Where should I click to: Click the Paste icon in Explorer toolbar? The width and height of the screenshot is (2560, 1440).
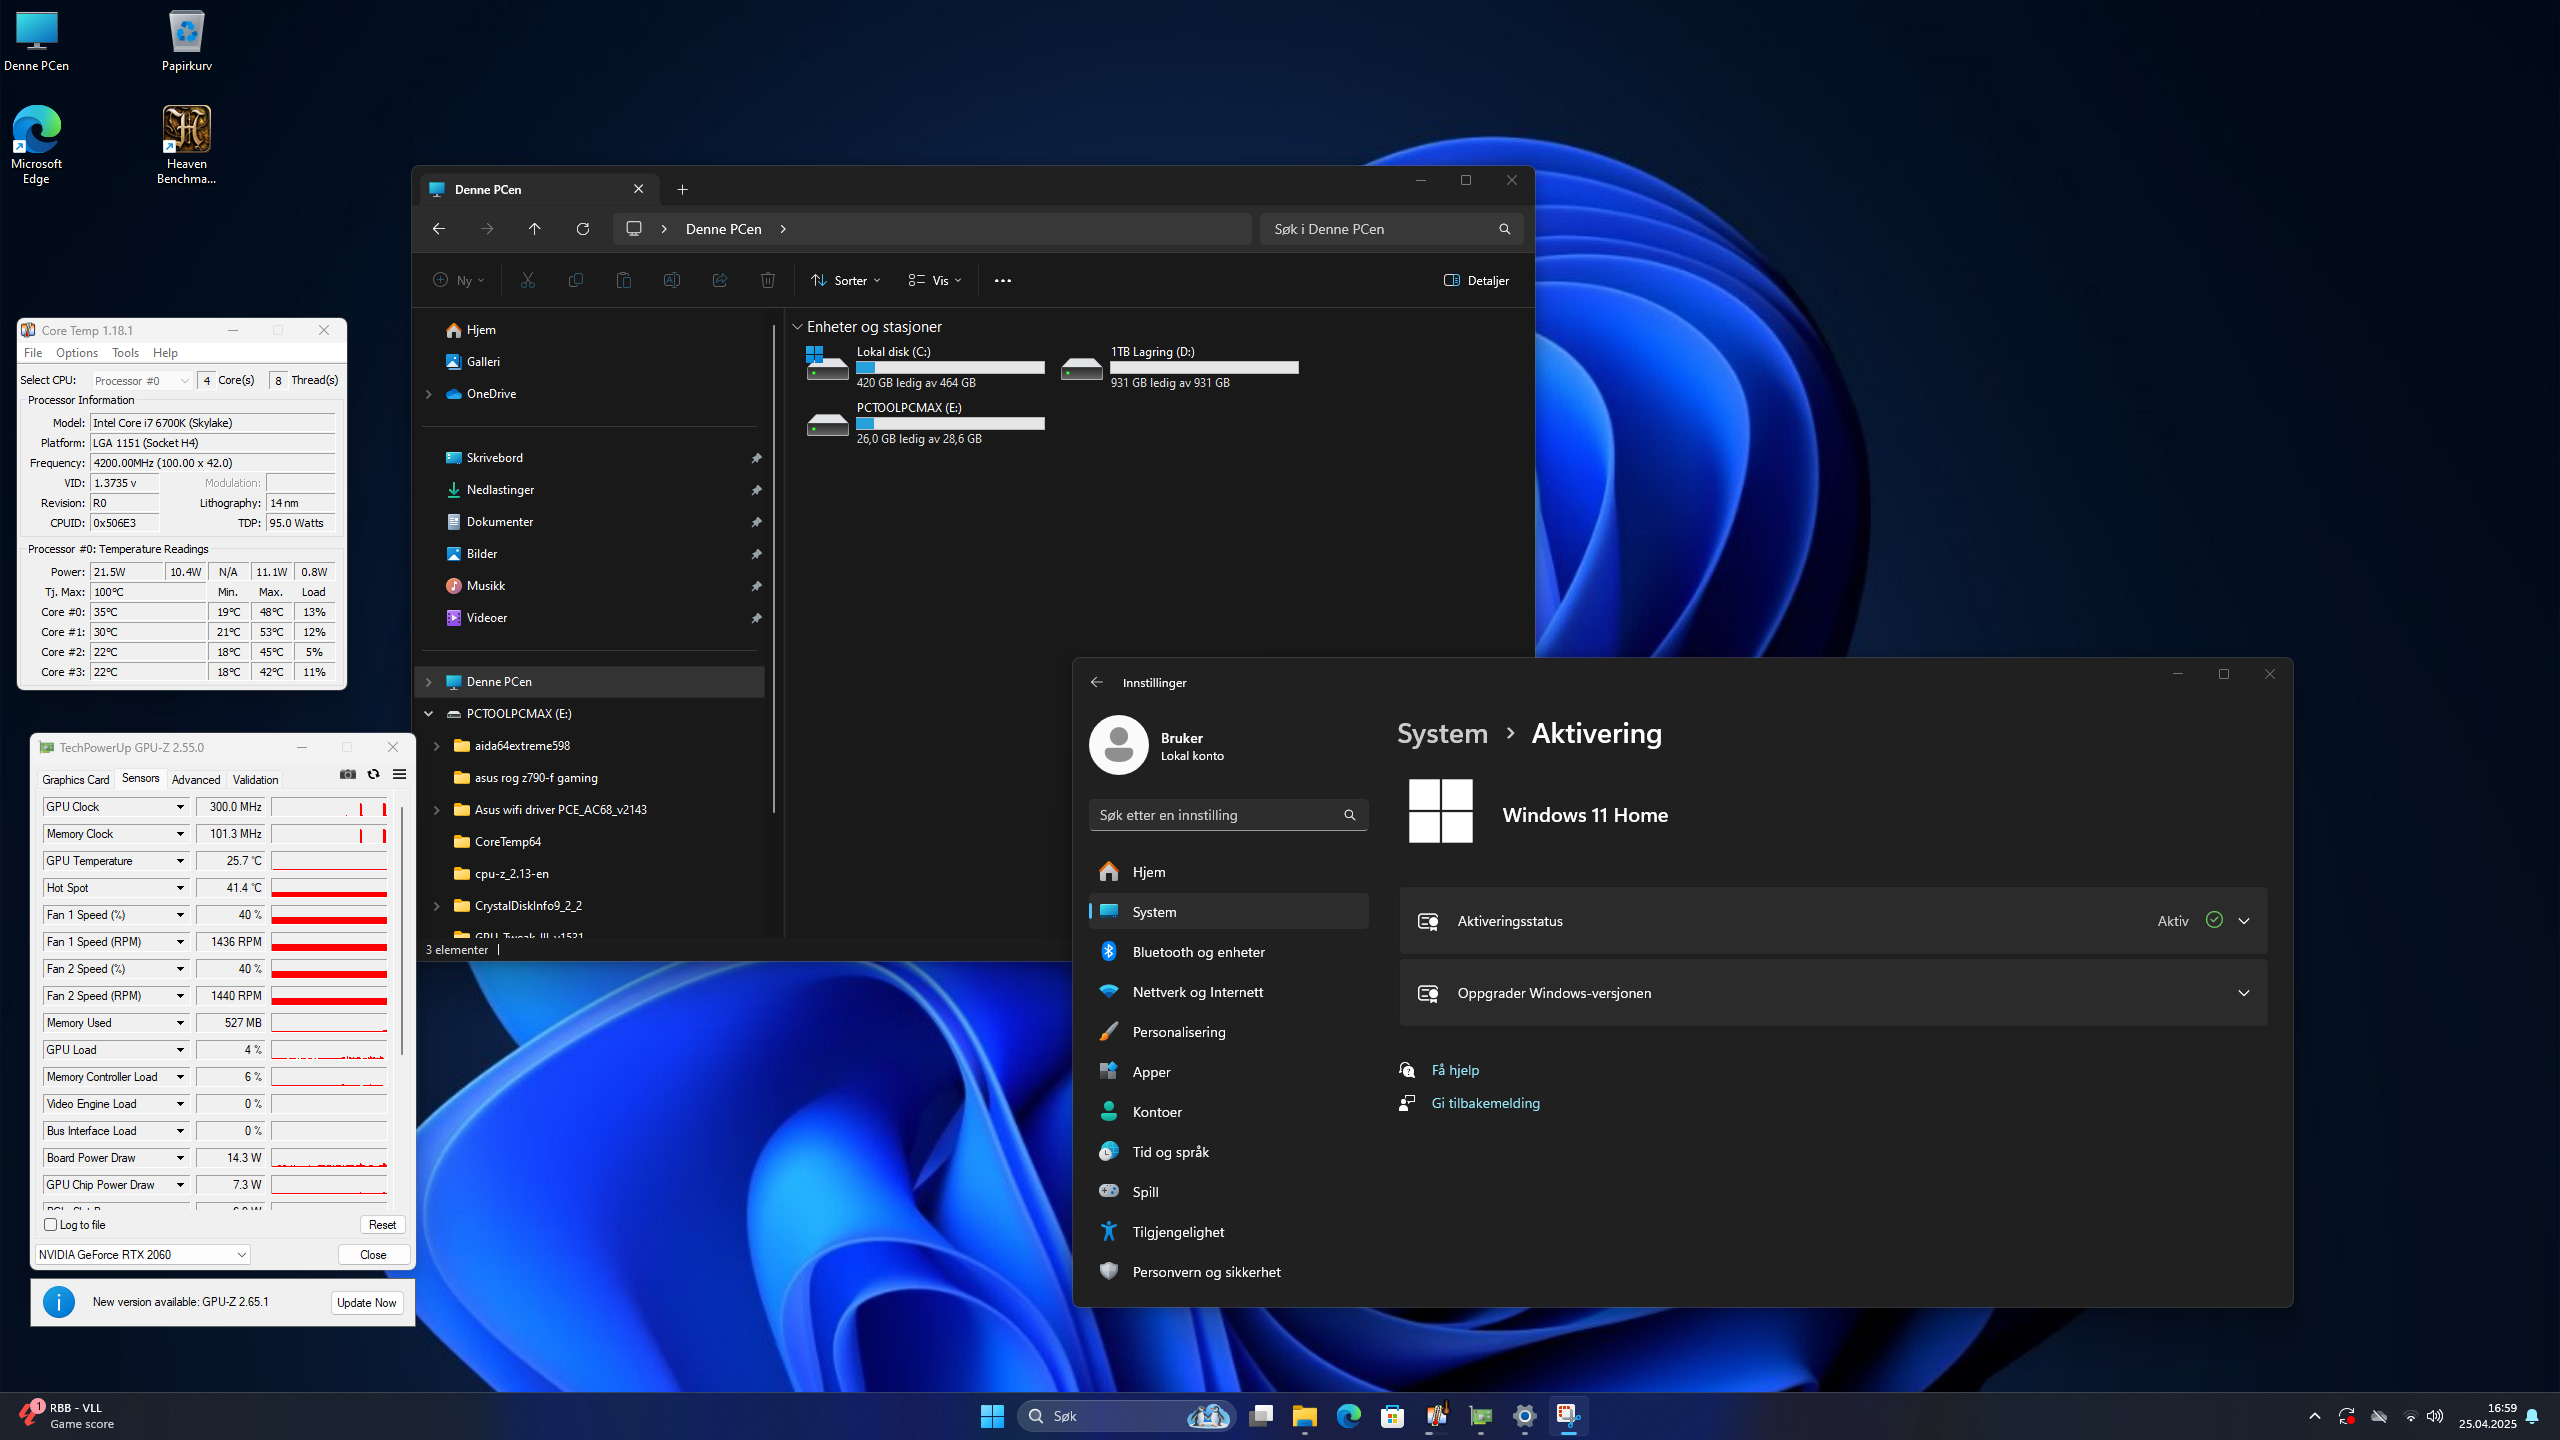(624, 280)
